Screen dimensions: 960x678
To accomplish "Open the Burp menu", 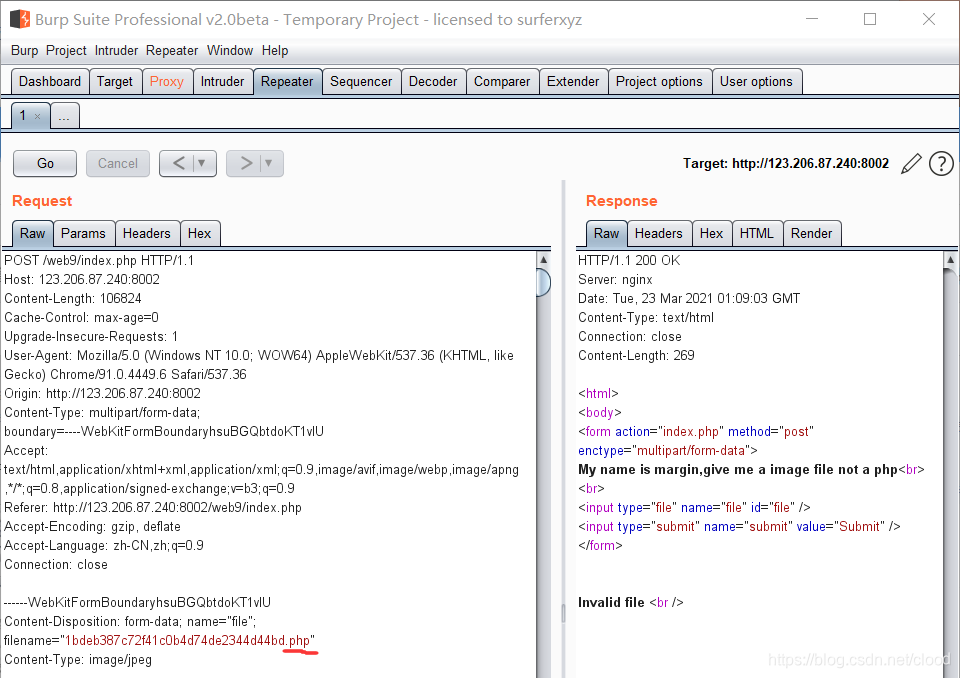I will 24,50.
